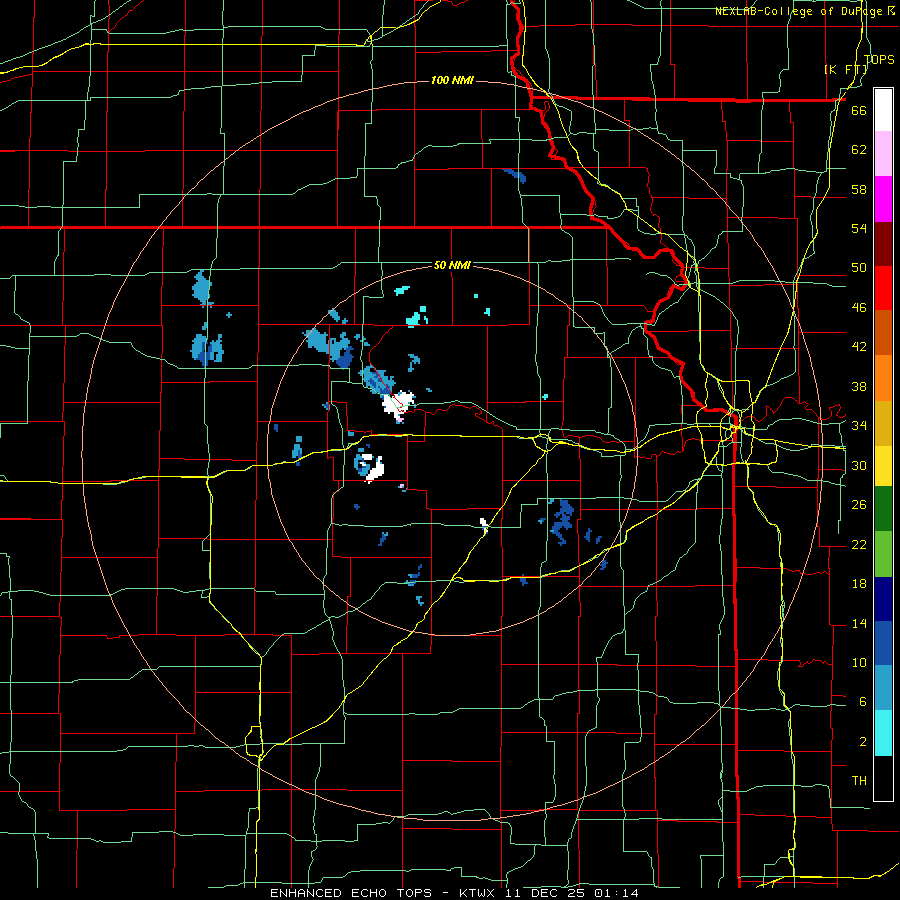Click the '46' legend value

[859, 308]
